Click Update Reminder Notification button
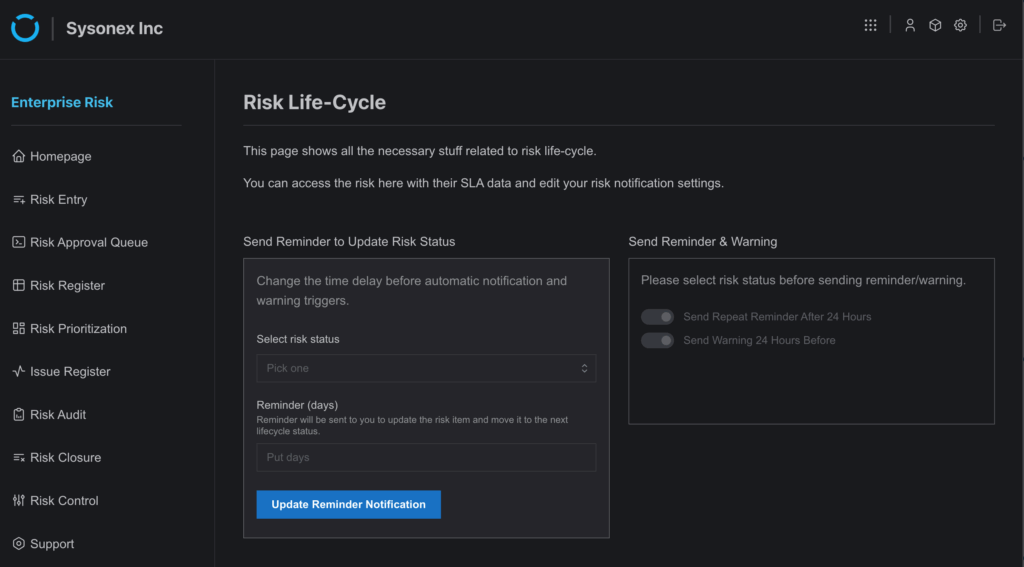Image resolution: width=1024 pixels, height=567 pixels. (349, 505)
